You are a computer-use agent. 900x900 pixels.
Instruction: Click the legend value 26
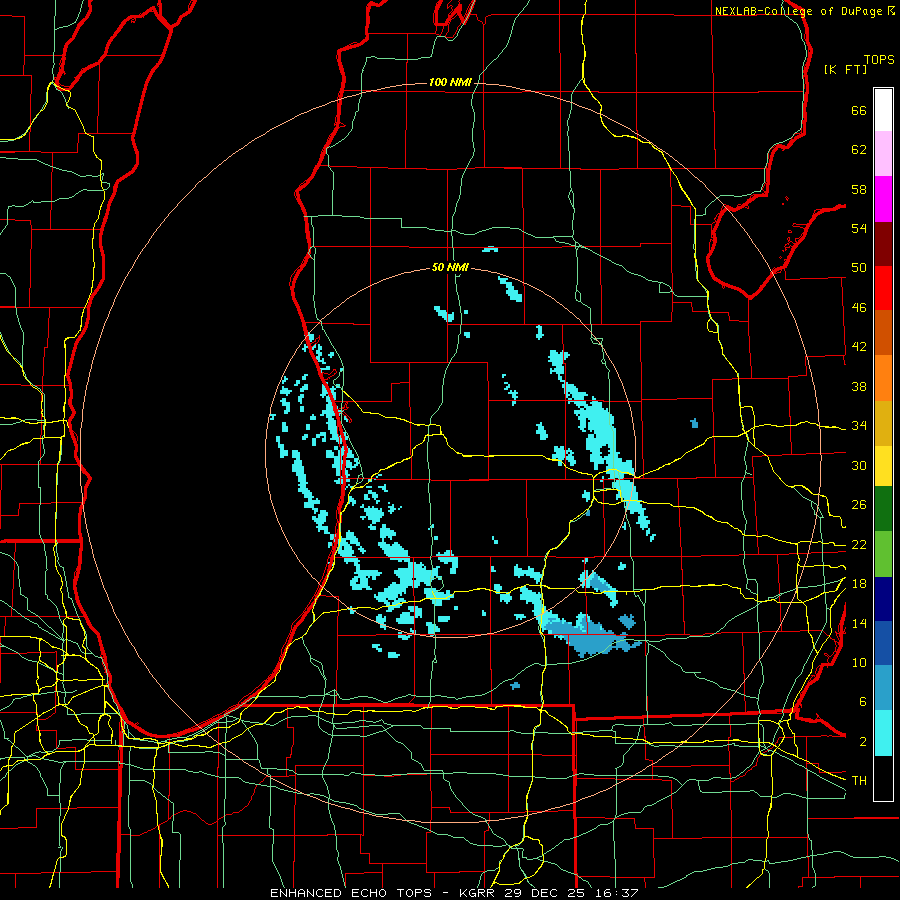(x=859, y=505)
